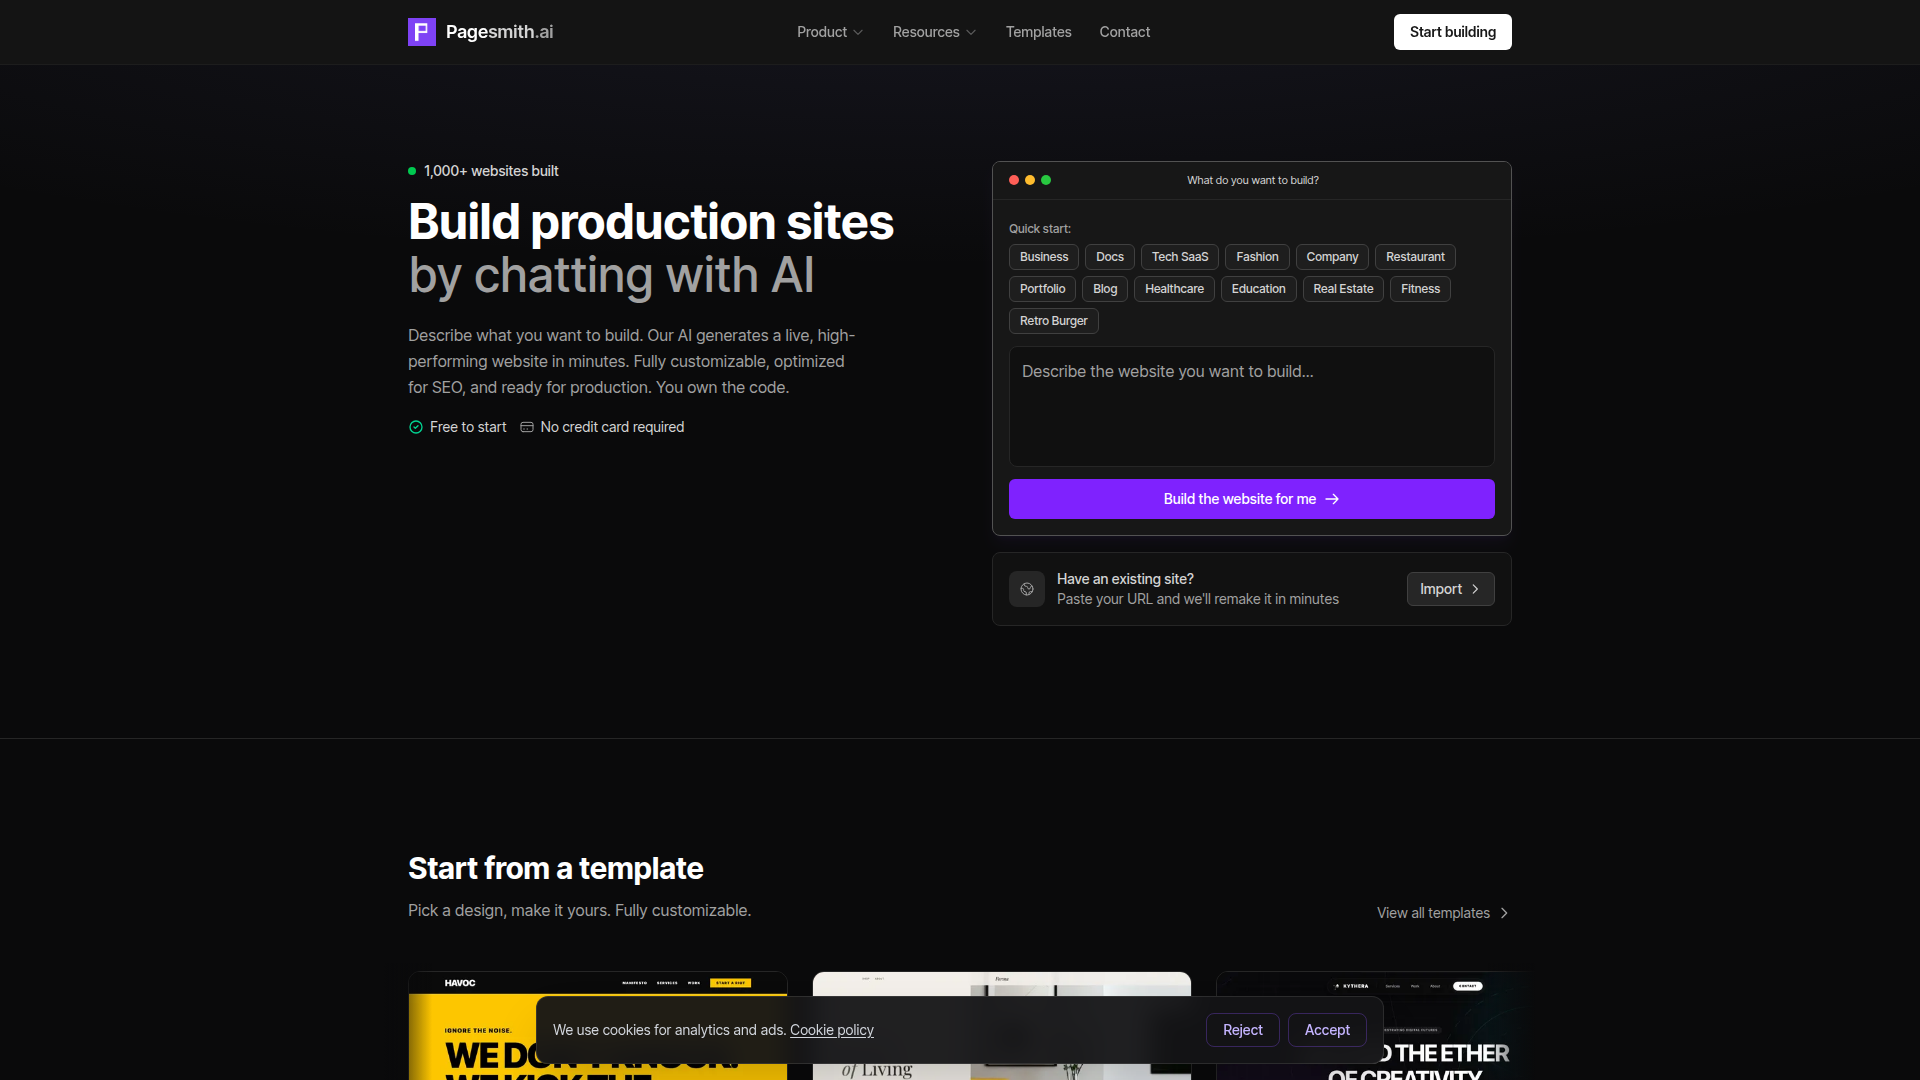Image resolution: width=1920 pixels, height=1080 pixels.
Task: Click the credit card icon
Action: coord(527,427)
